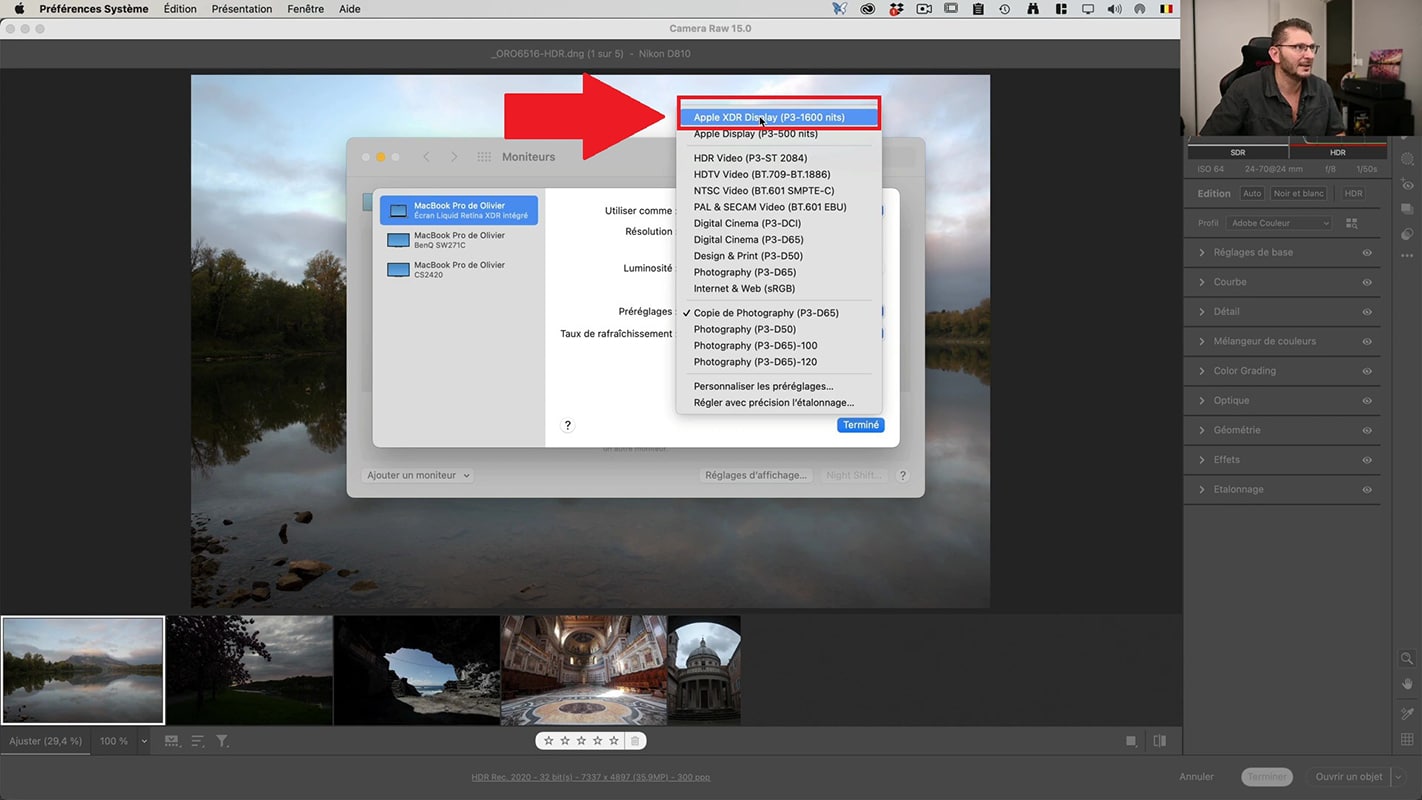The image size is (1422, 800).
Task: Select the cave opening thumbnail
Action: pos(416,669)
